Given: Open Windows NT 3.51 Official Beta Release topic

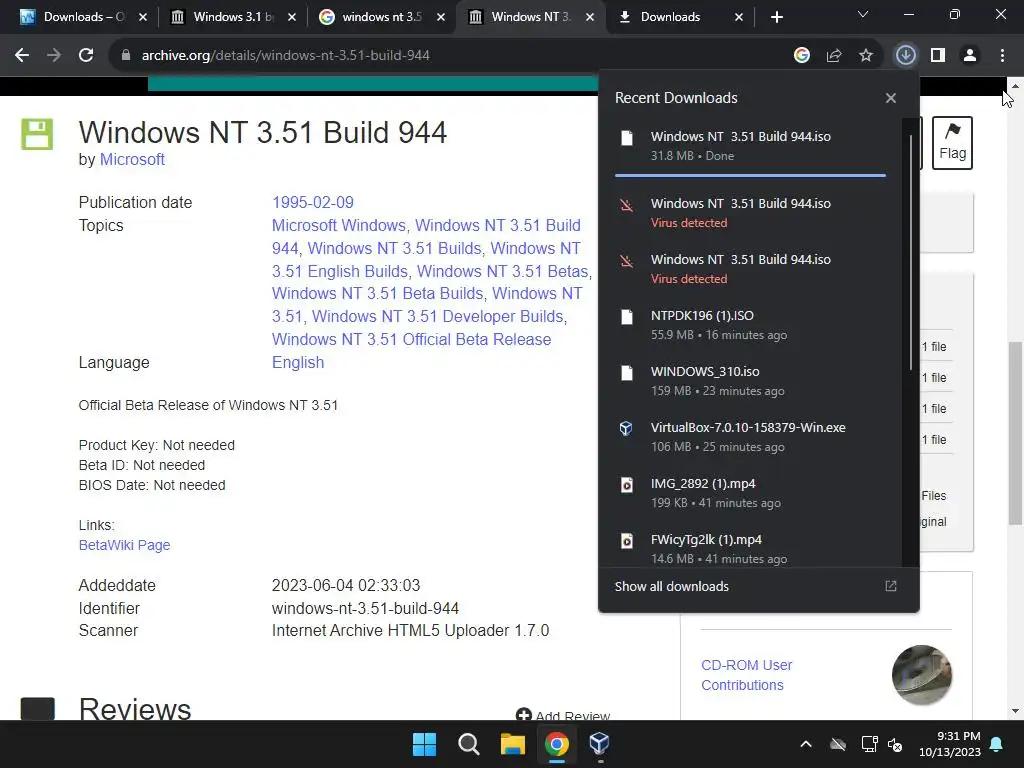Looking at the screenshot, I should click(x=411, y=340).
